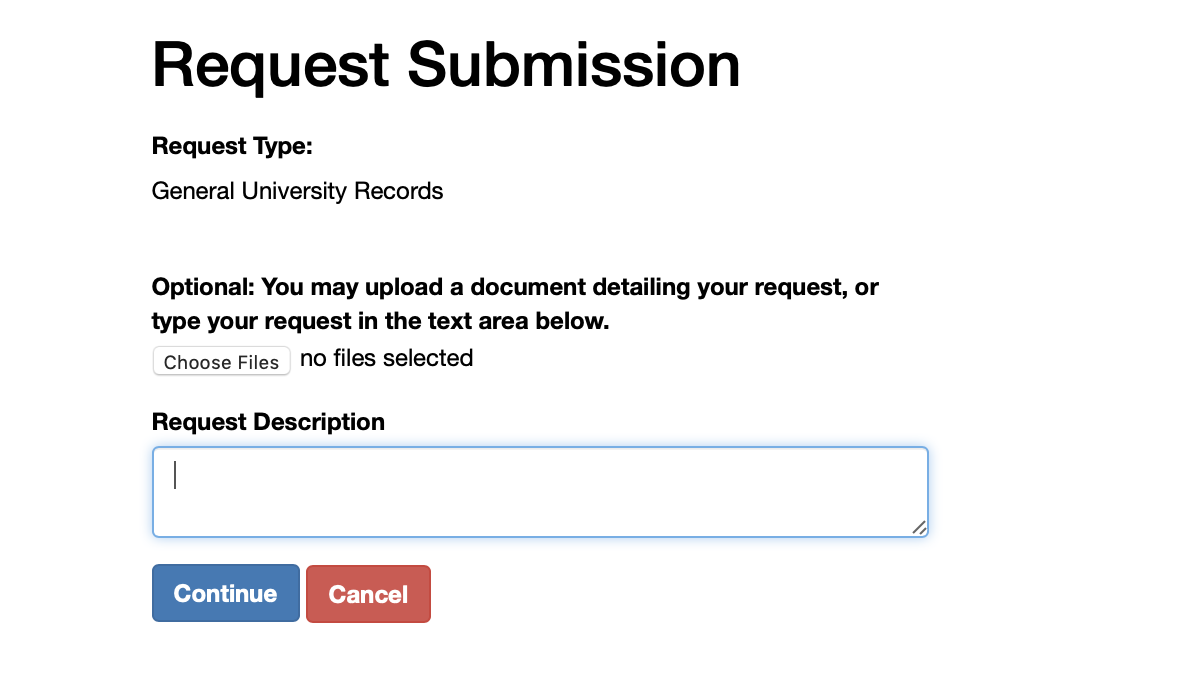Click the Request Submission page heading
1202x688 pixels.
[446, 64]
